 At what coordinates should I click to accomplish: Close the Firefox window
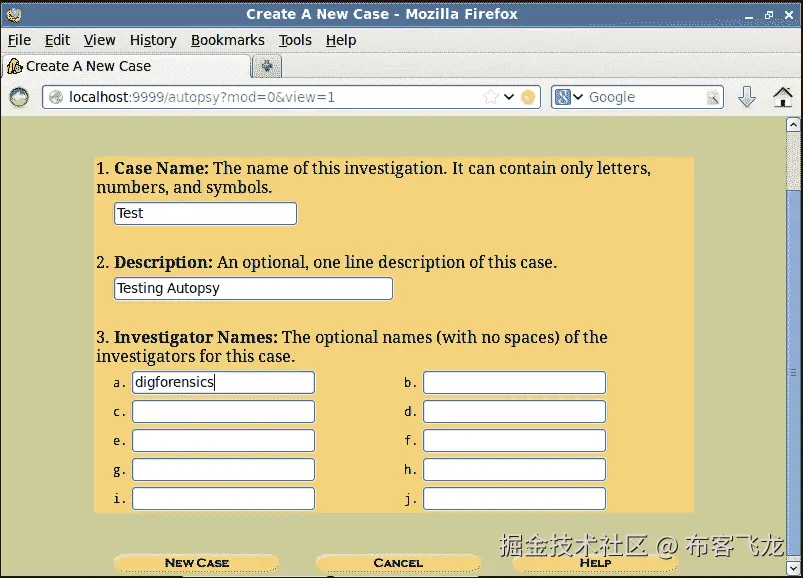point(789,15)
